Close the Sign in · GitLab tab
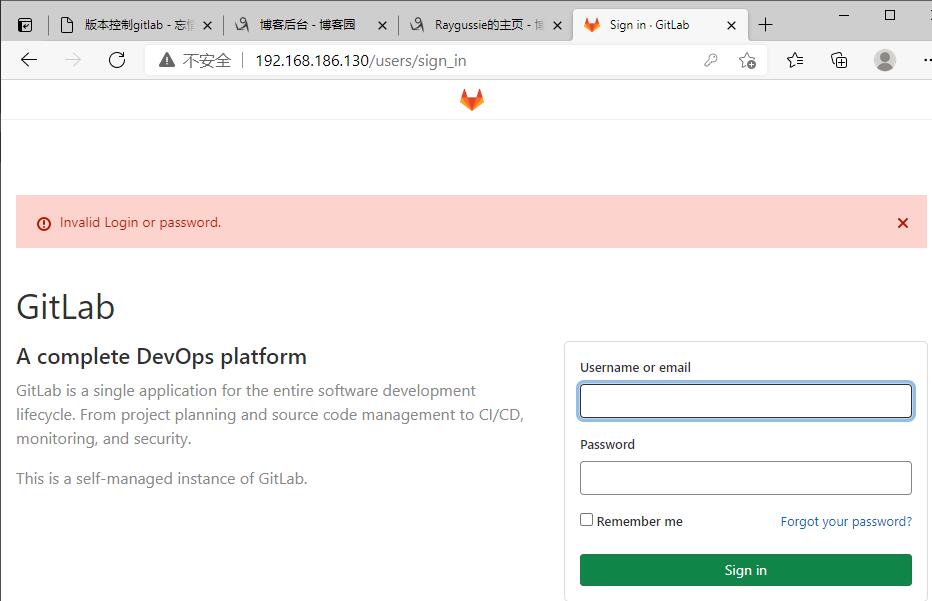 pos(731,26)
